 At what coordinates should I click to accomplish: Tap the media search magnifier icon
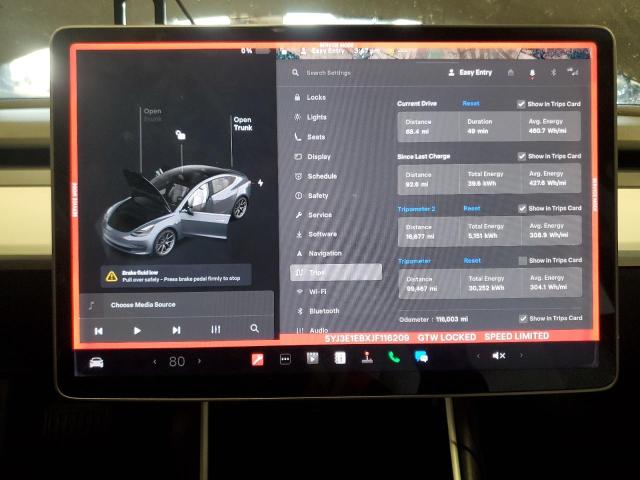tap(255, 329)
